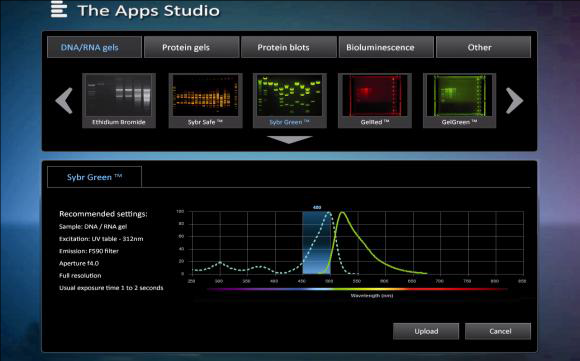Pick the GelGreen application thumbnail

click(459, 100)
